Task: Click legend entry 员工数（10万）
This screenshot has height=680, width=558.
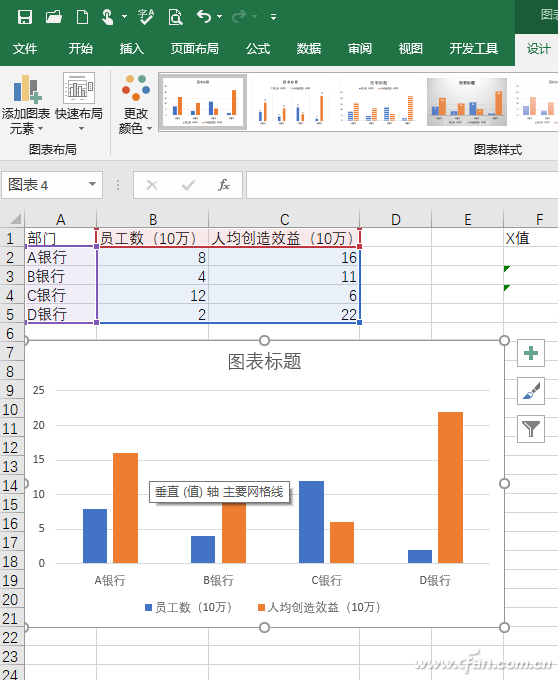Action: coord(189,607)
